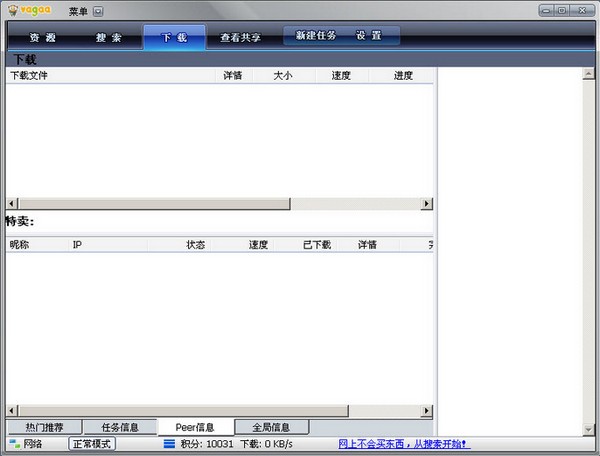Screen dimensions: 600x456
Task: Toggle the 正常模式 mode button
Action: coord(92,444)
